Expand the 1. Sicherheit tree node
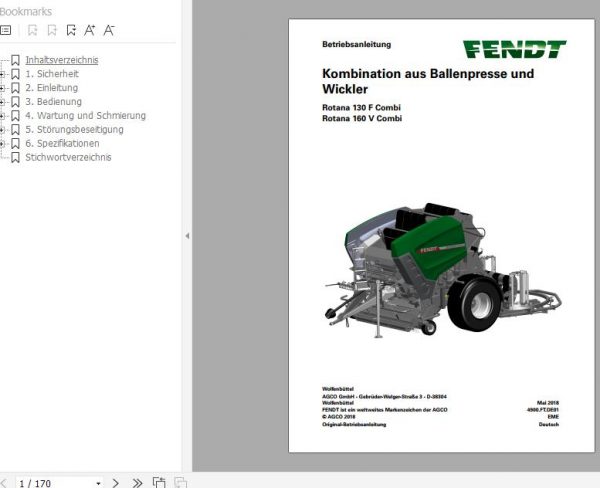The height and width of the screenshot is (488, 600). click(2, 74)
